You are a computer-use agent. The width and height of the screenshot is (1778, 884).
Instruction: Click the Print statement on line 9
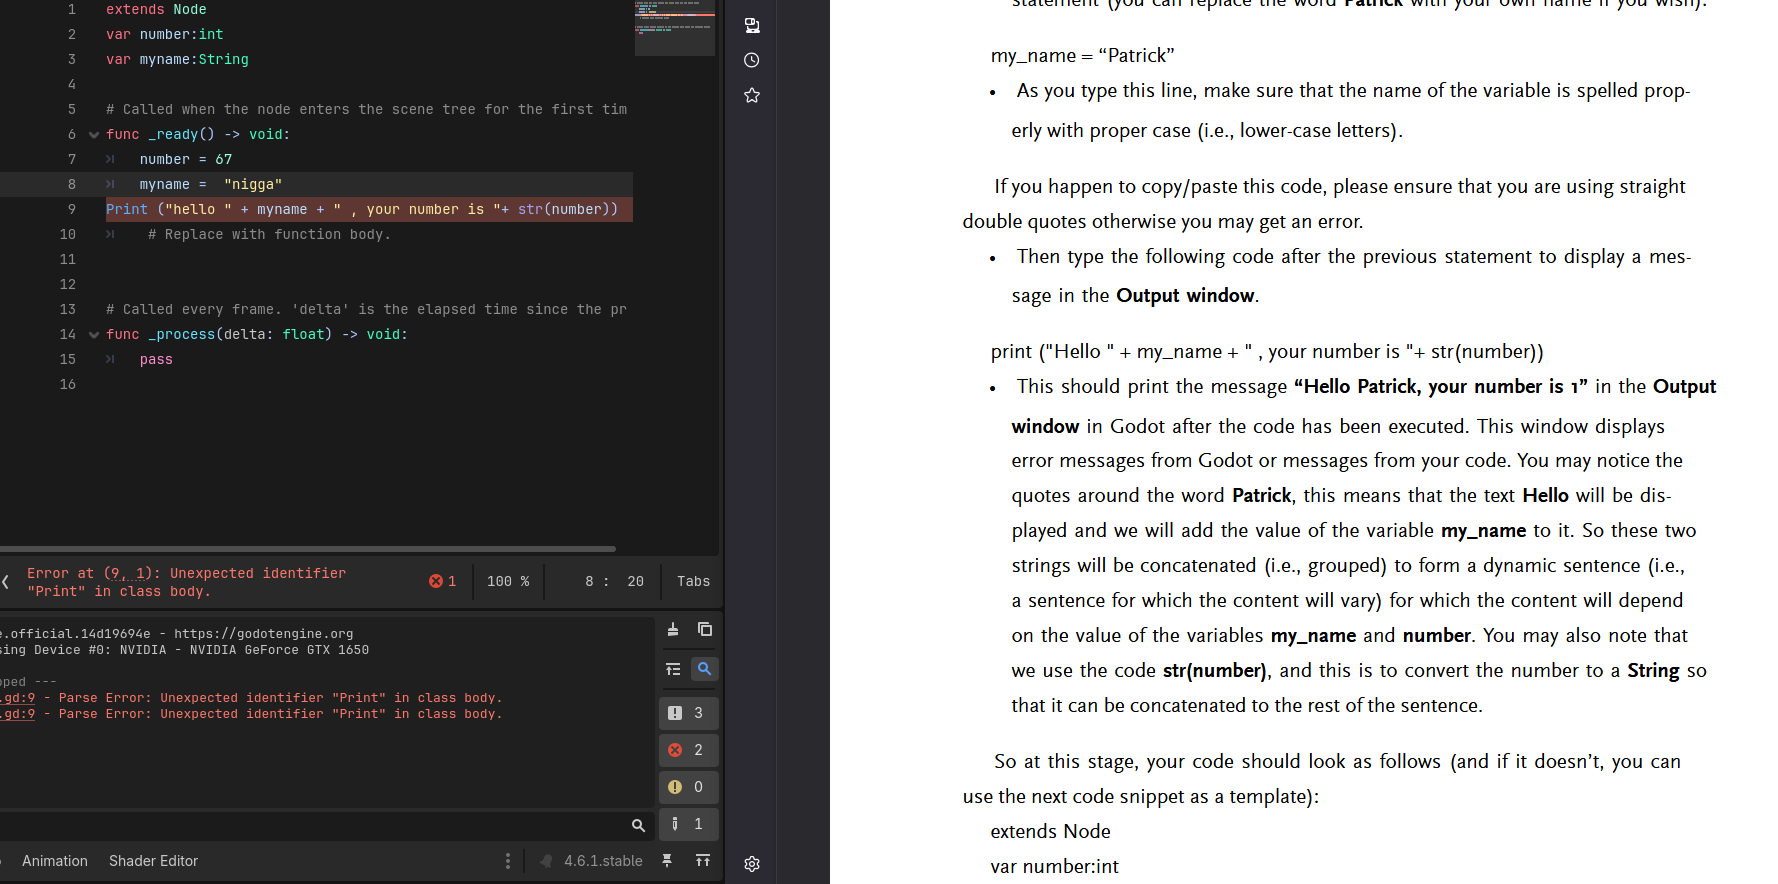pos(362,210)
